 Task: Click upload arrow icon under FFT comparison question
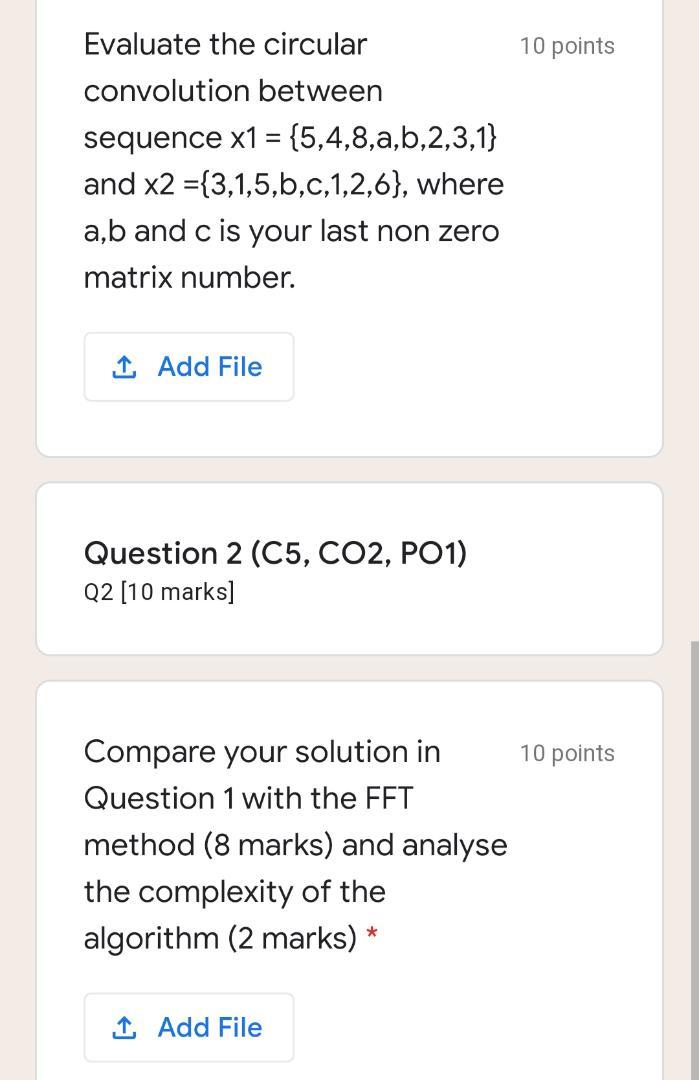tap(124, 1028)
